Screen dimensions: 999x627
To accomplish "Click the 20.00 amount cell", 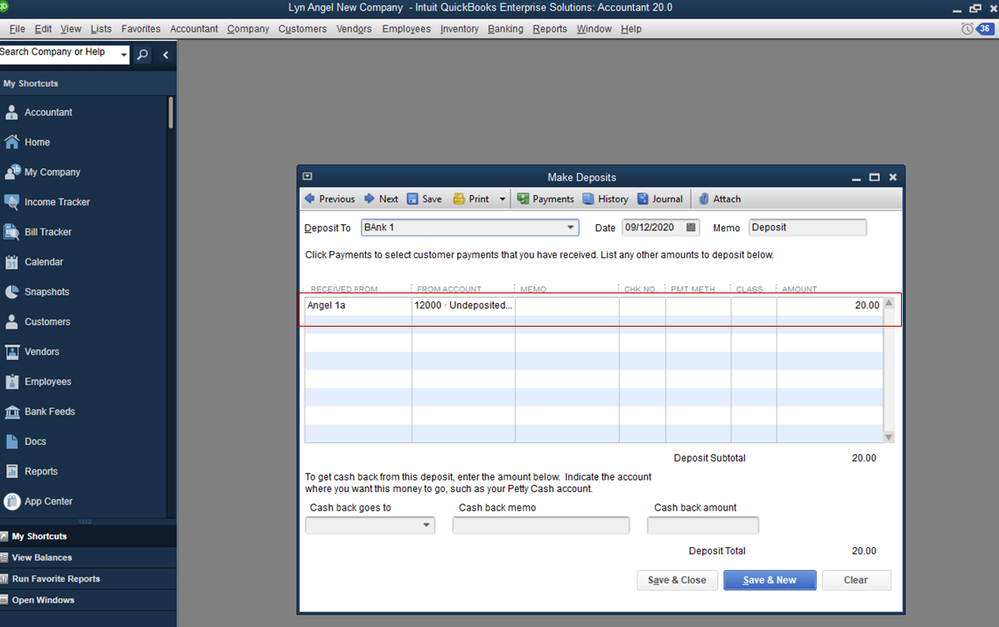I will pos(830,305).
